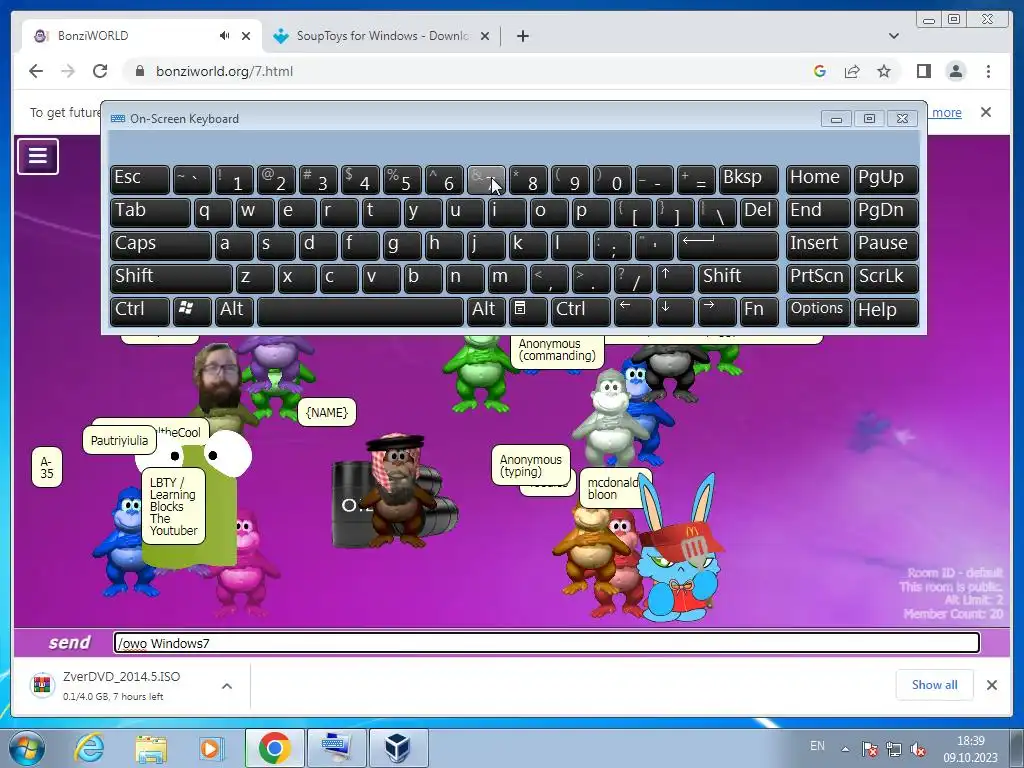Viewport: 1024px width, 768px height.
Task: Open the BonziWORLD hamburger menu
Action: (x=38, y=156)
